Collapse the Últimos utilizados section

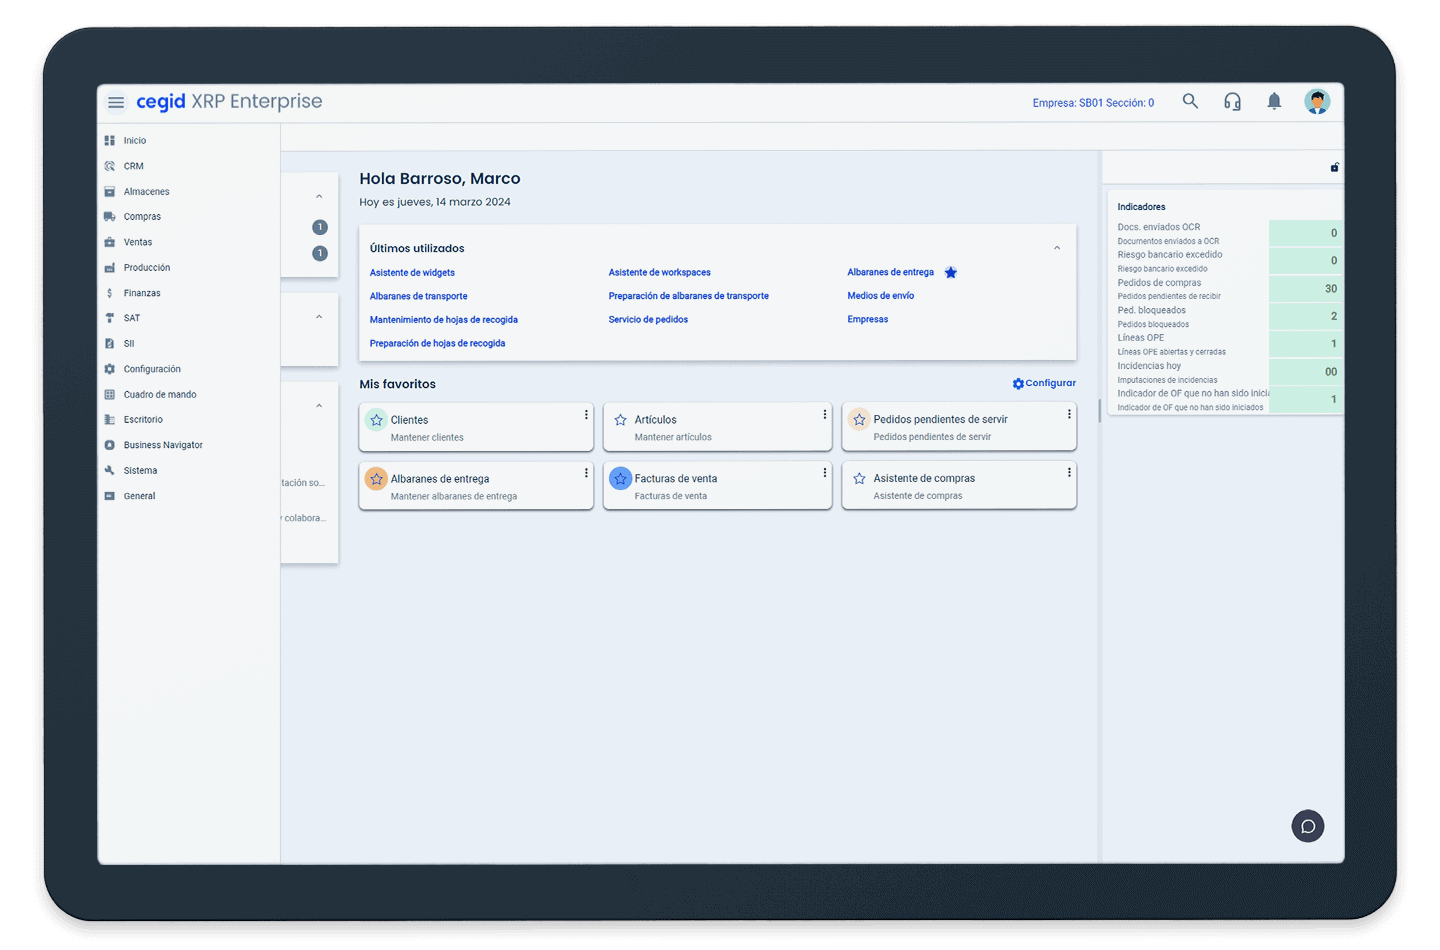point(1057,248)
